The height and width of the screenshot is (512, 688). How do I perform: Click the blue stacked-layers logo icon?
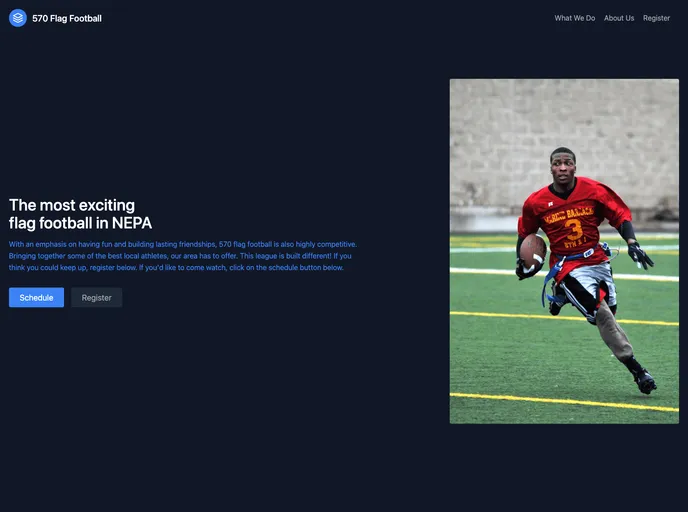[18, 18]
